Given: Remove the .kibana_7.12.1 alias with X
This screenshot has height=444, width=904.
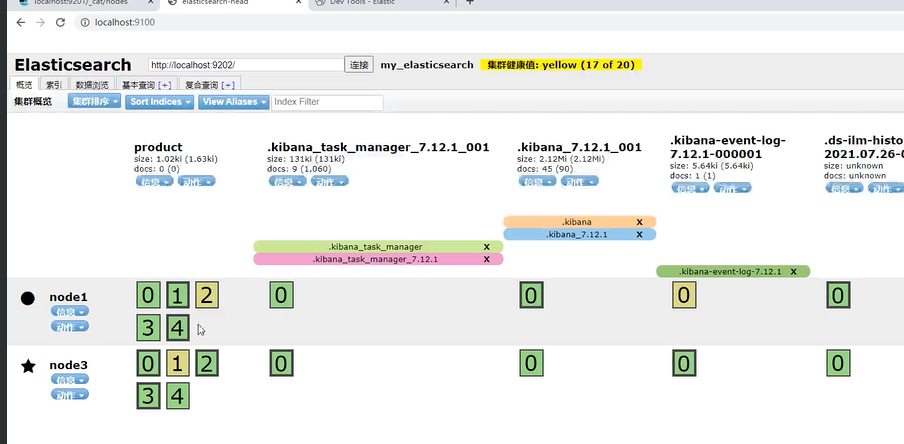Looking at the screenshot, I should tap(639, 234).
